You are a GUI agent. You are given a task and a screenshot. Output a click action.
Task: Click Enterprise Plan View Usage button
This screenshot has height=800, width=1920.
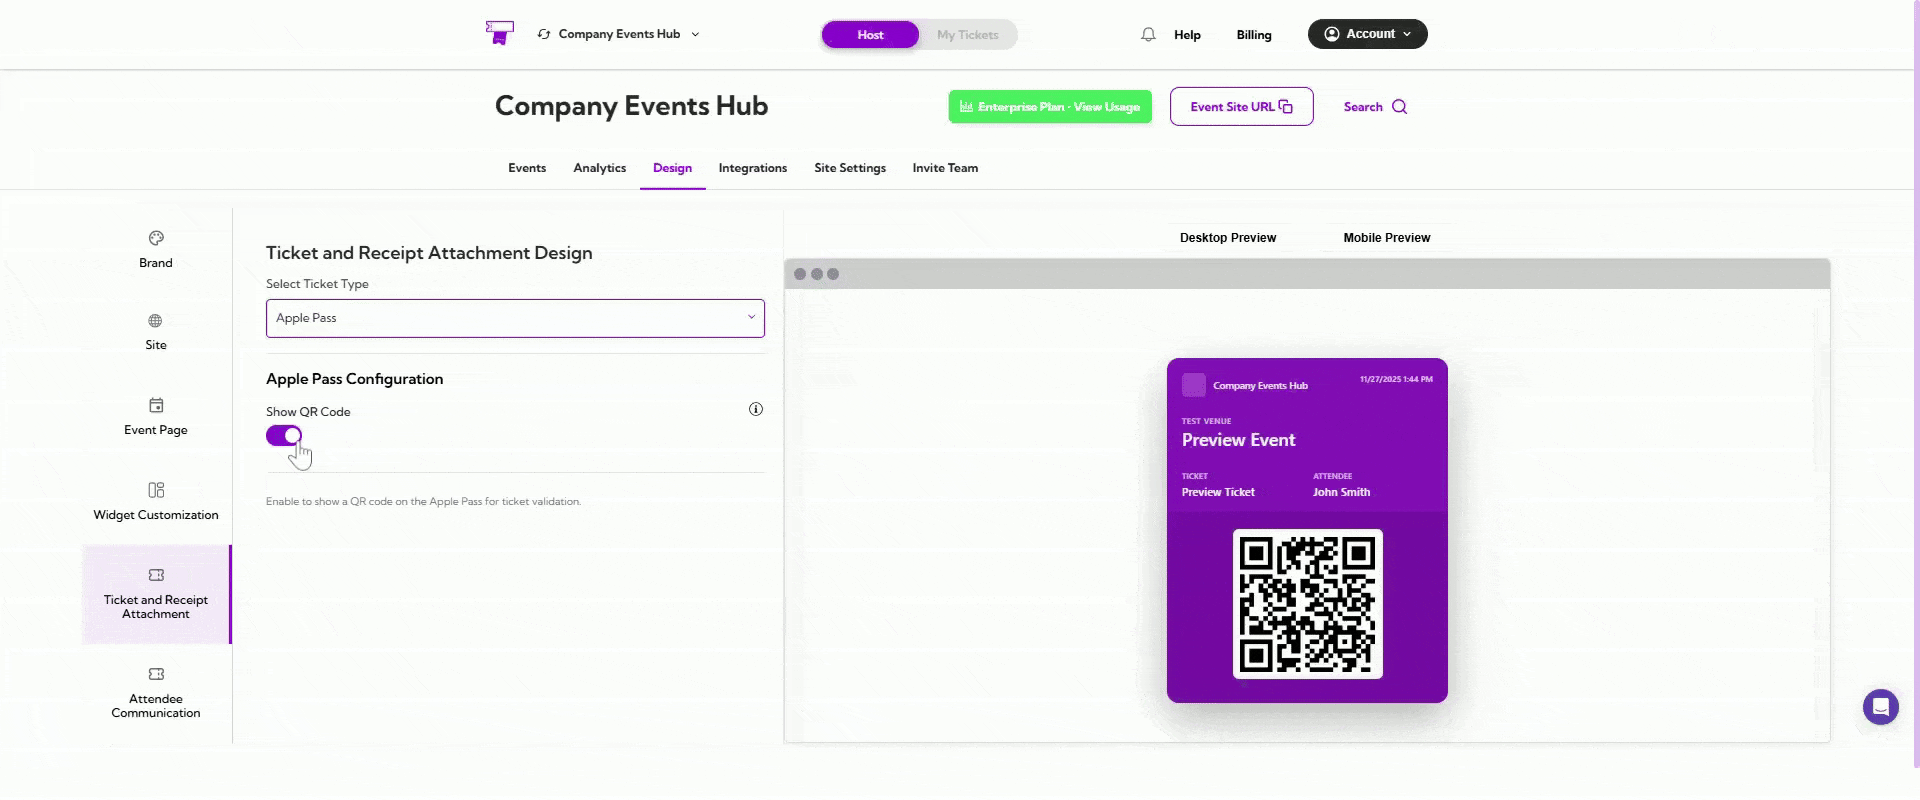(x=1050, y=107)
